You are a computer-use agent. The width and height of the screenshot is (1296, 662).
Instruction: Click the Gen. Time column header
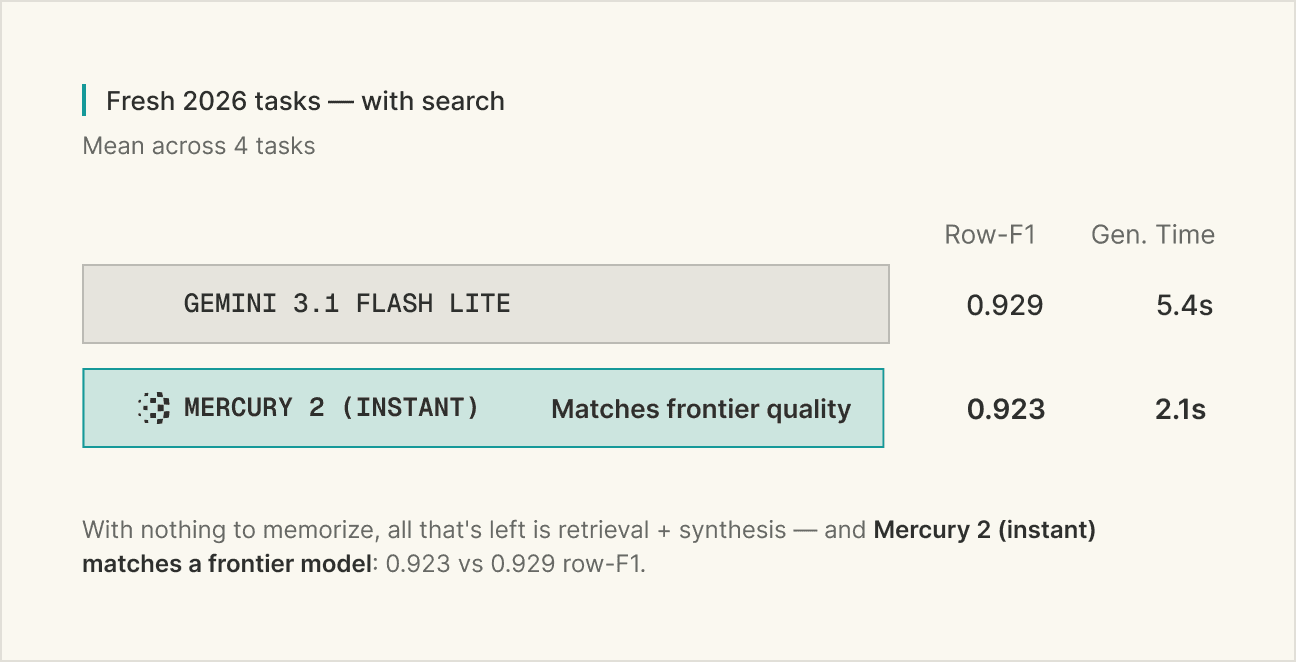pos(1153,235)
